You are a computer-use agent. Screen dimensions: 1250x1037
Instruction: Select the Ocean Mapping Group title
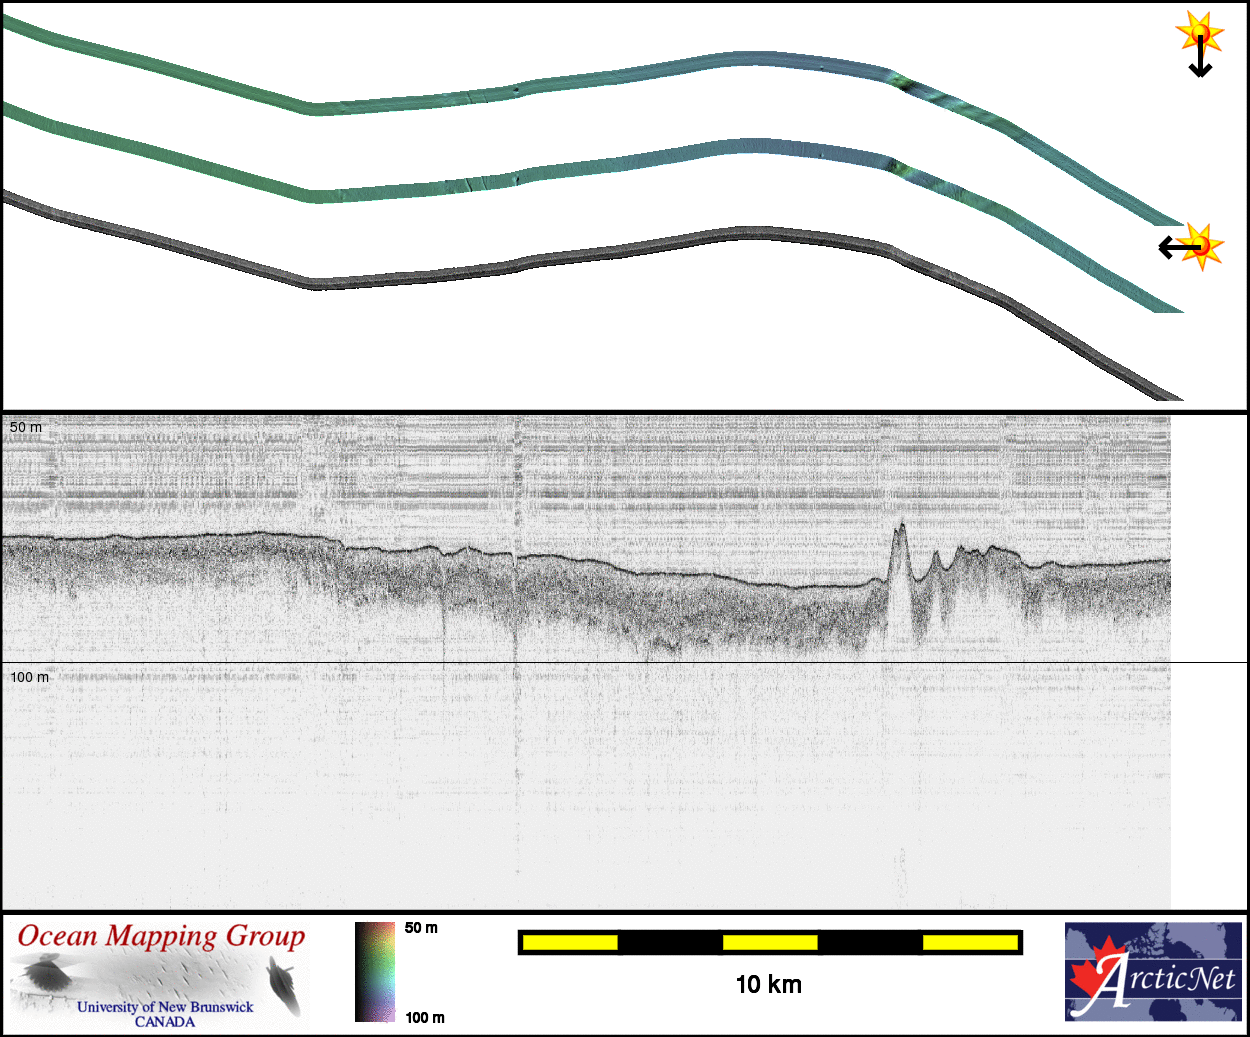coord(161,937)
